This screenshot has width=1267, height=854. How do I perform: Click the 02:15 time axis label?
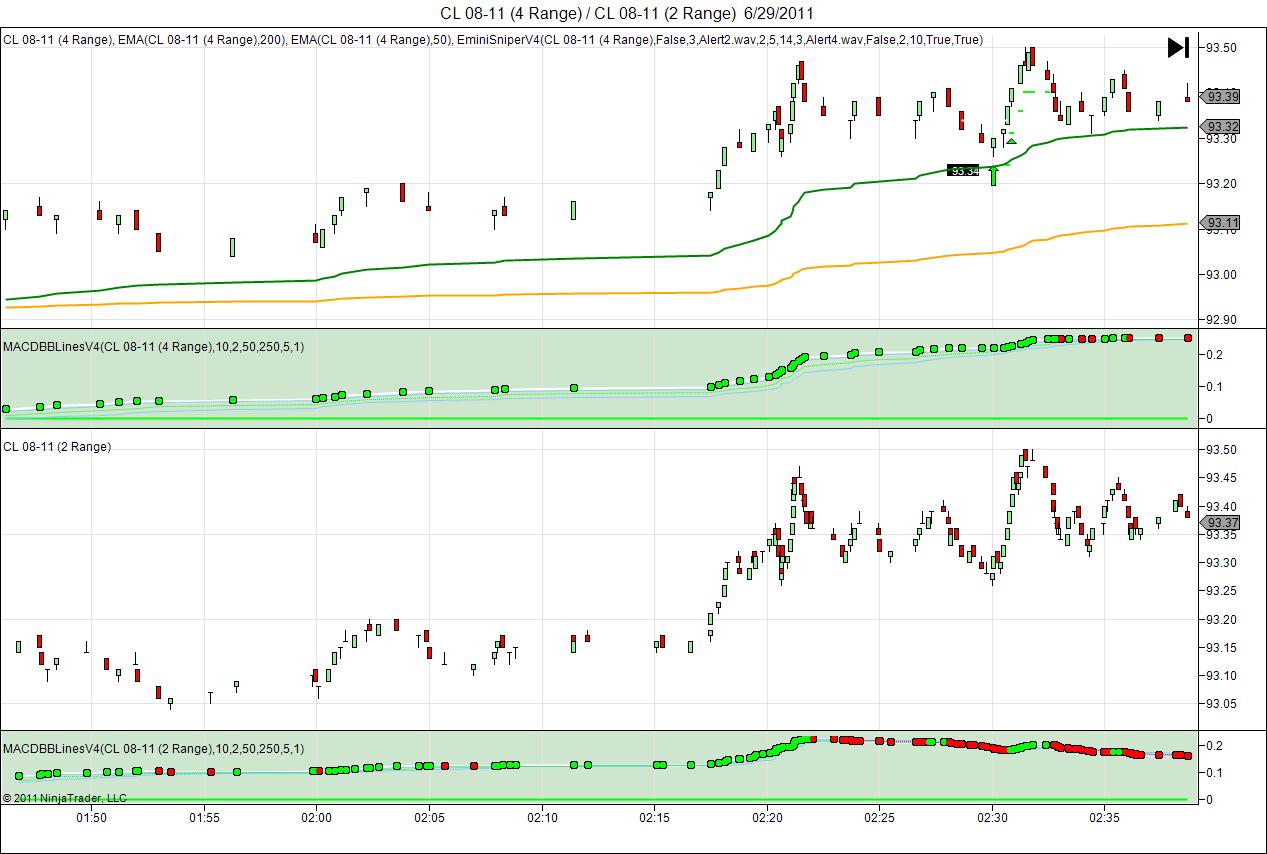[x=654, y=818]
